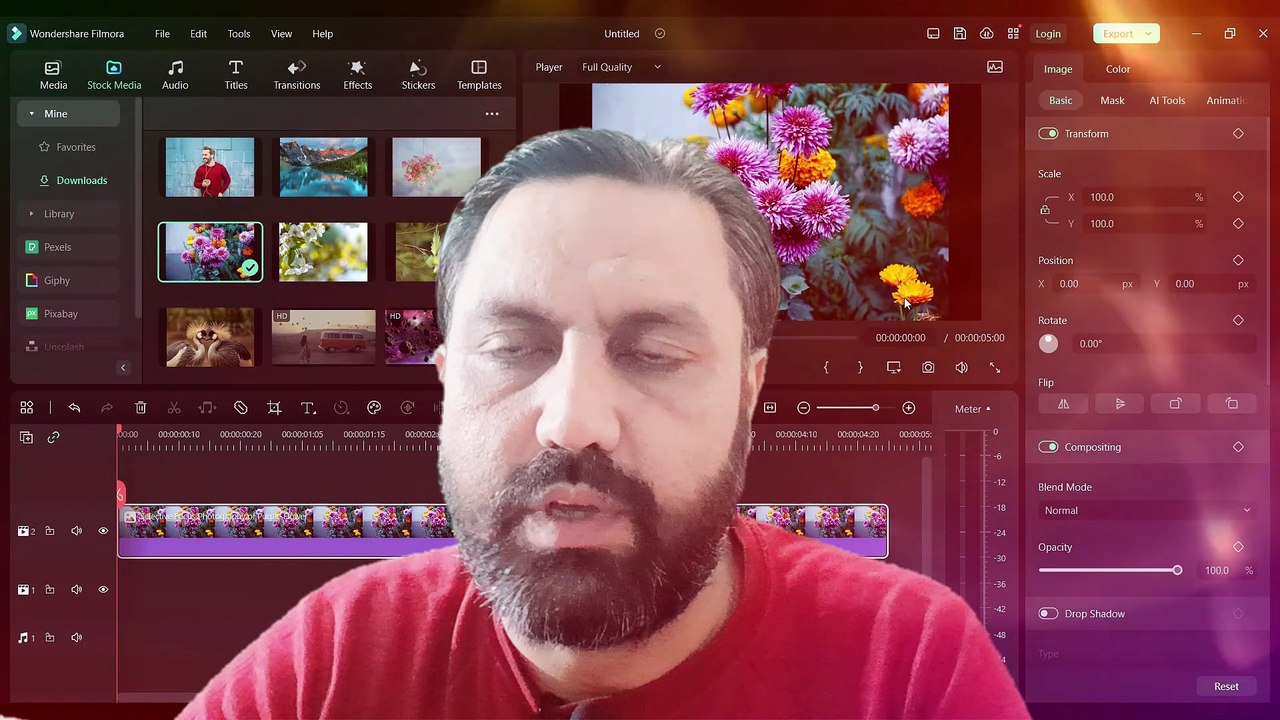Zoom in timeline with plus icon
1280x720 pixels.
909,408
